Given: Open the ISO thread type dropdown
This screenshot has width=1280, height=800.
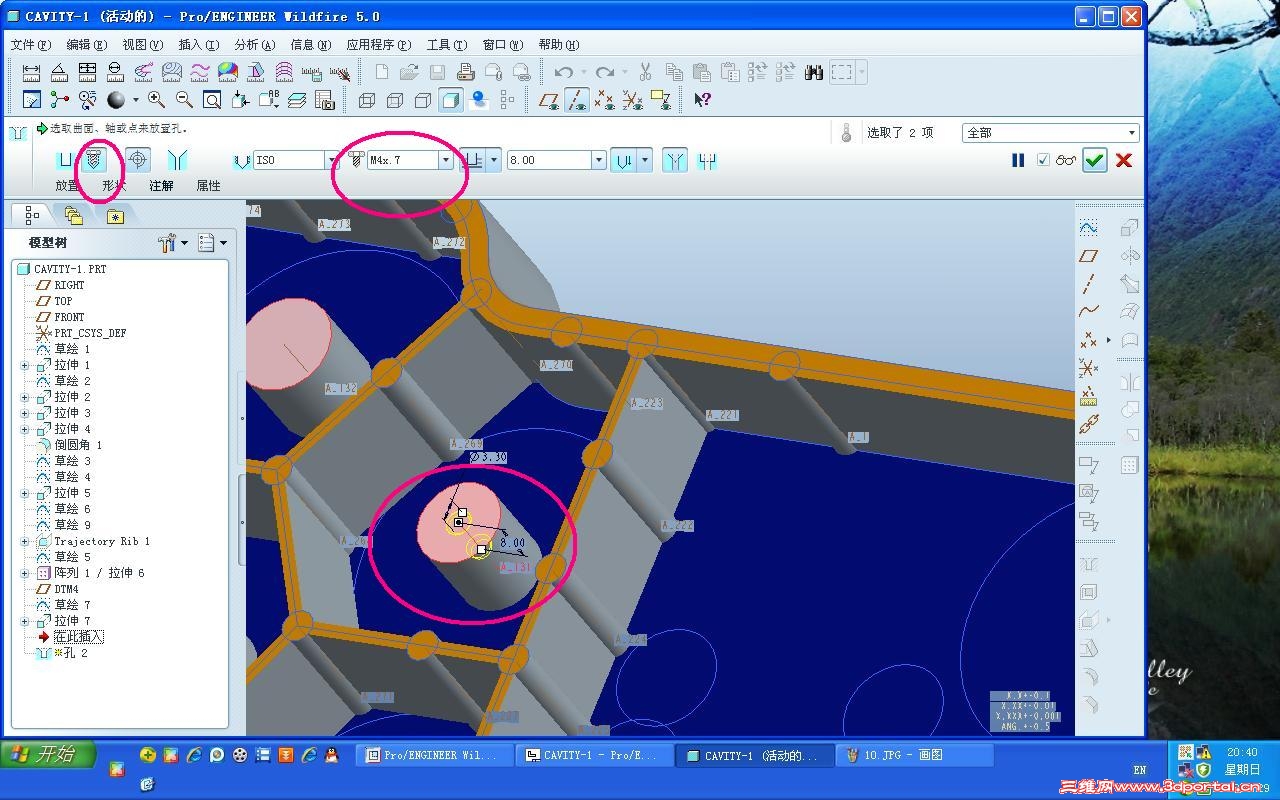Looking at the screenshot, I should 331,160.
